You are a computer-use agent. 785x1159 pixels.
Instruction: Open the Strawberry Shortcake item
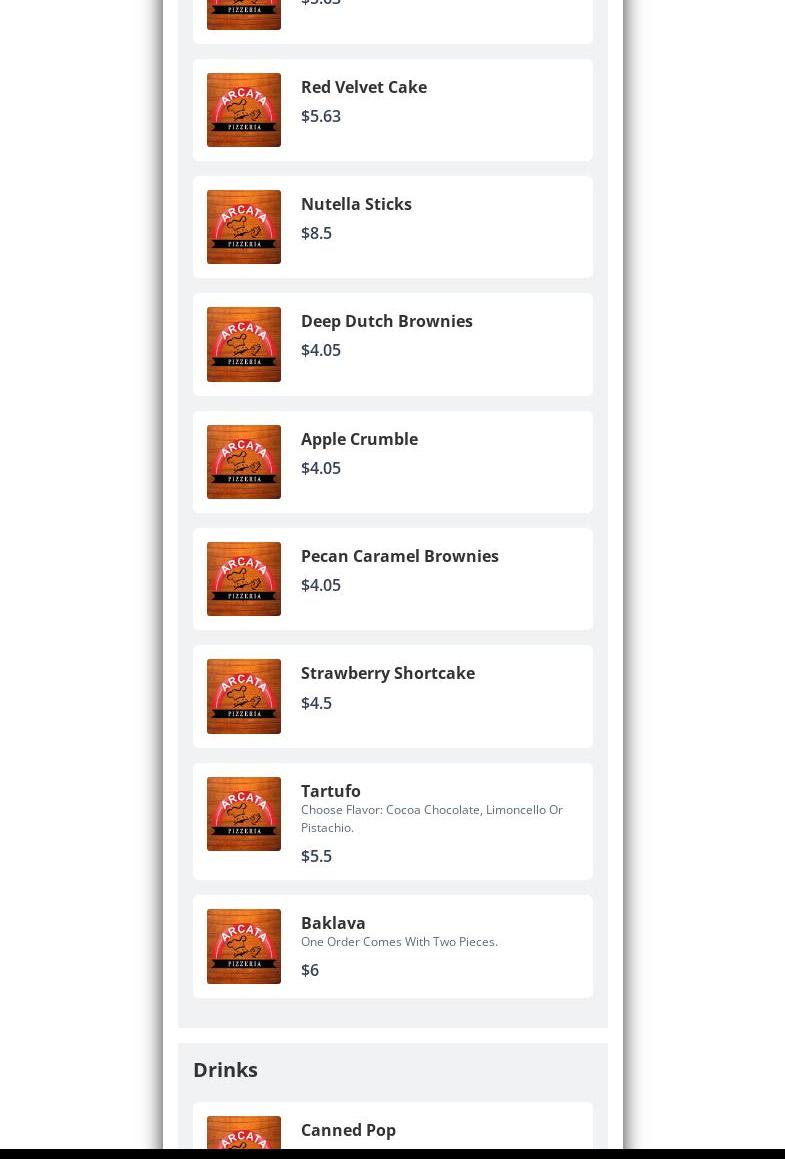coord(392,696)
